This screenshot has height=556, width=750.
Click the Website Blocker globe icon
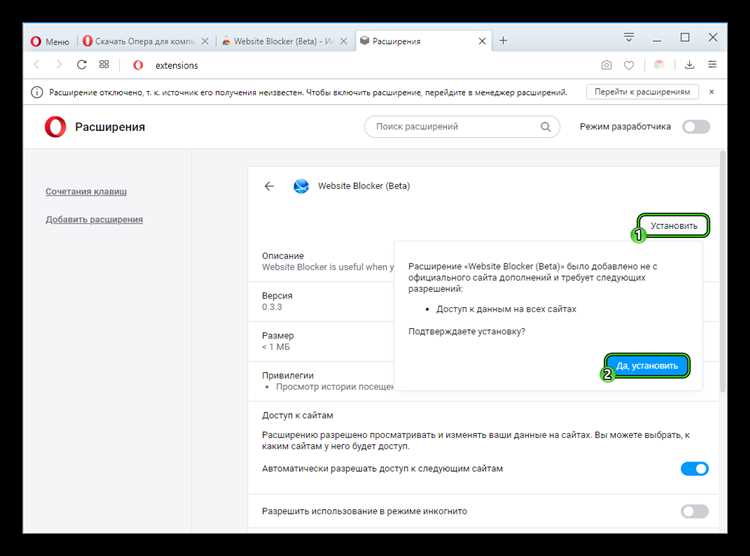coord(301,186)
